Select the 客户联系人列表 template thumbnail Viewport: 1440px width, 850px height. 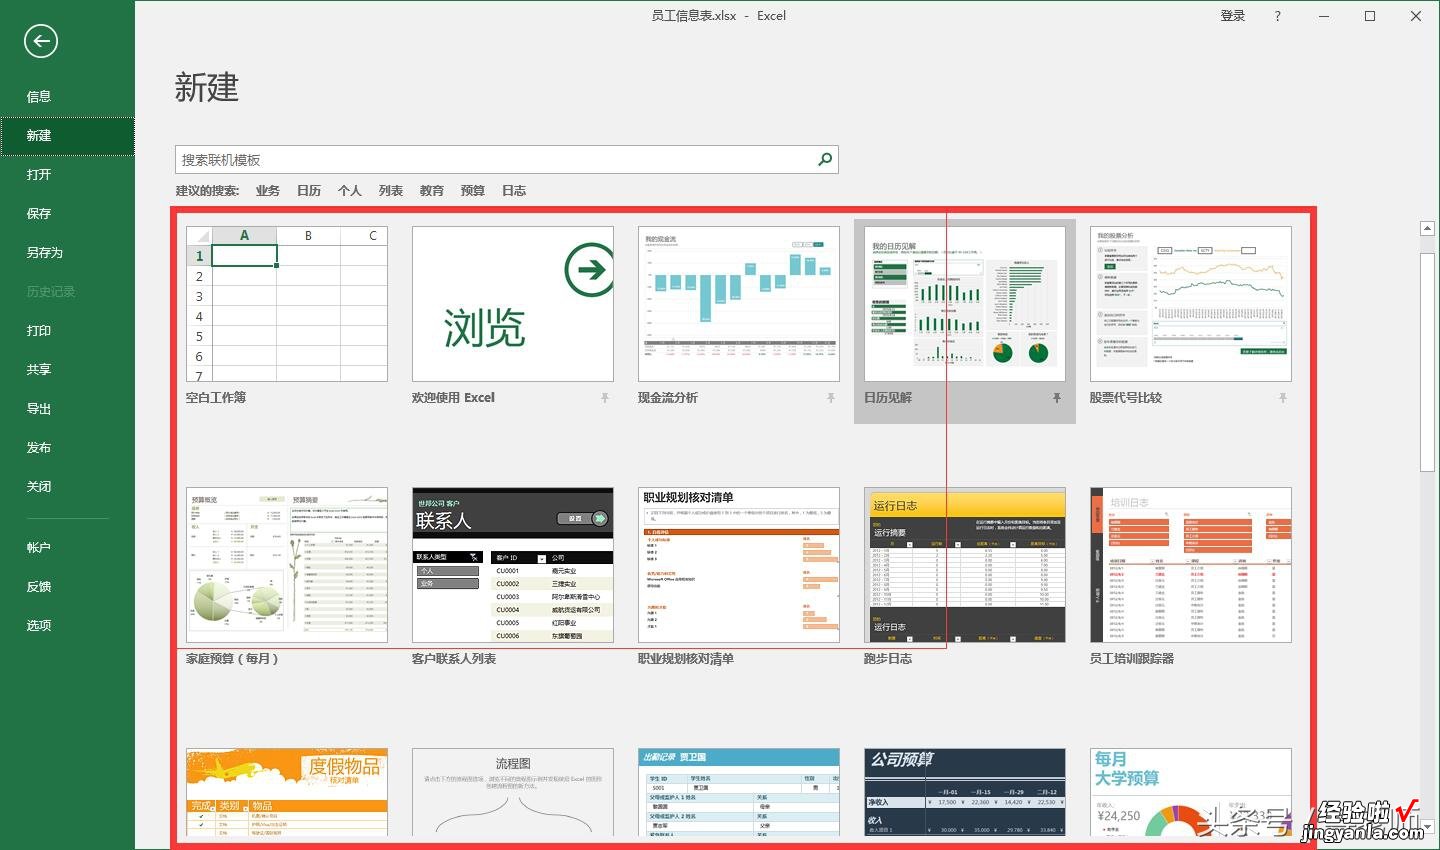(x=513, y=565)
